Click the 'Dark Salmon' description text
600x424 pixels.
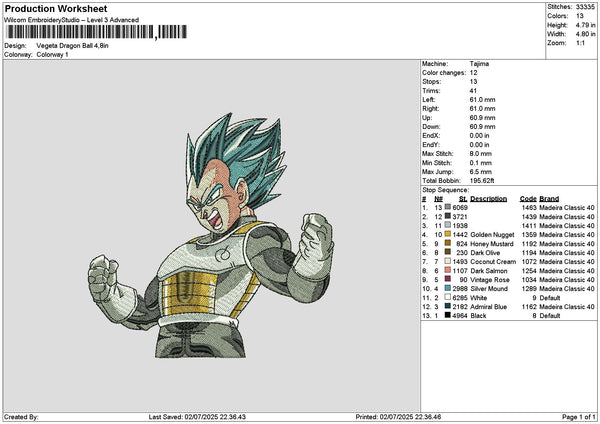pyautogui.click(x=489, y=271)
